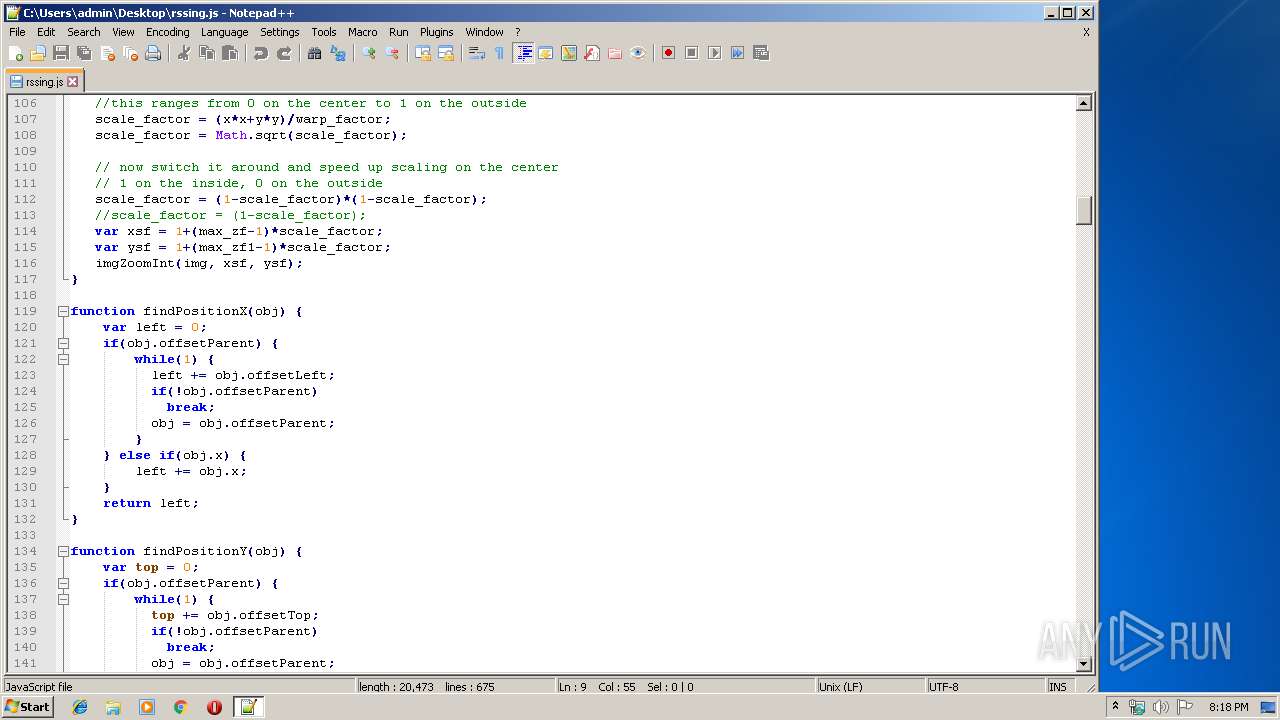Image resolution: width=1280 pixels, height=720 pixels.
Task: Open the Language menu
Action: click(x=224, y=32)
